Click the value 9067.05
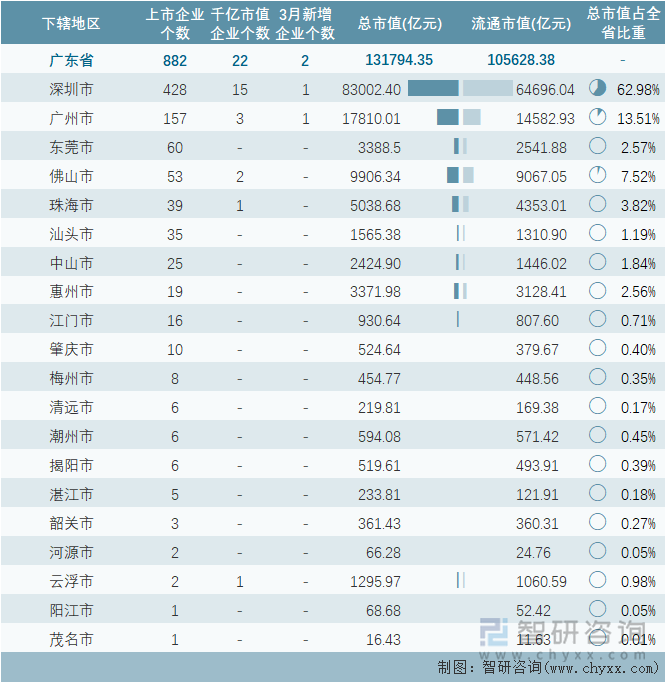665x682 pixels. (541, 177)
